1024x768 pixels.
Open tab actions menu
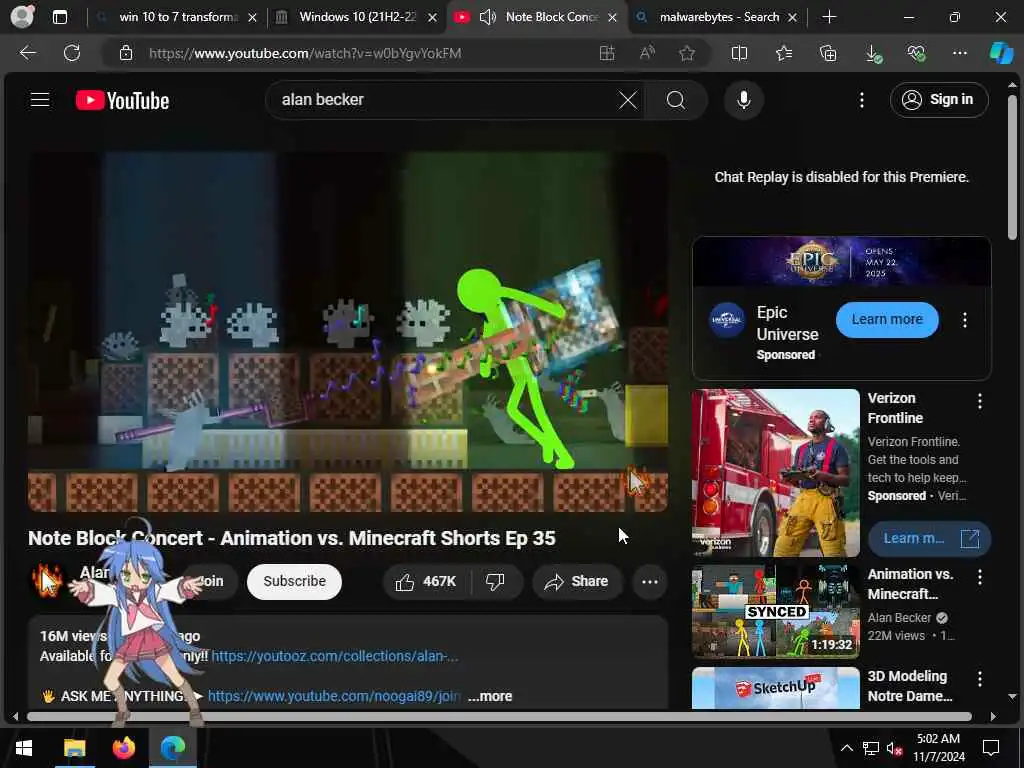60,17
